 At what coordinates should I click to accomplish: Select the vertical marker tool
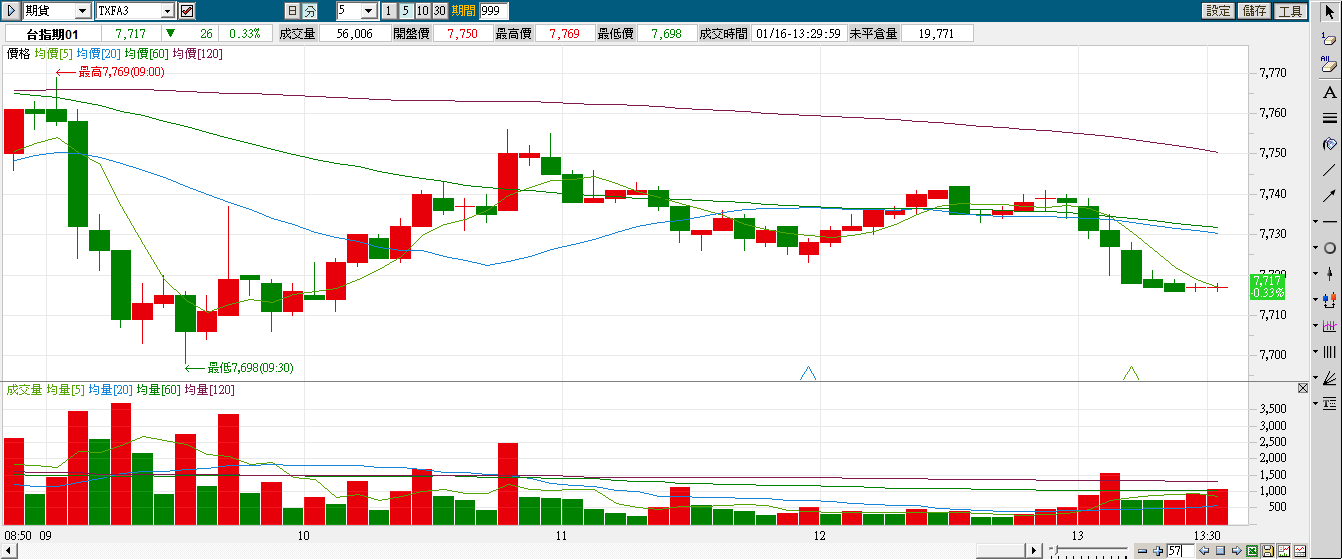(1329, 273)
